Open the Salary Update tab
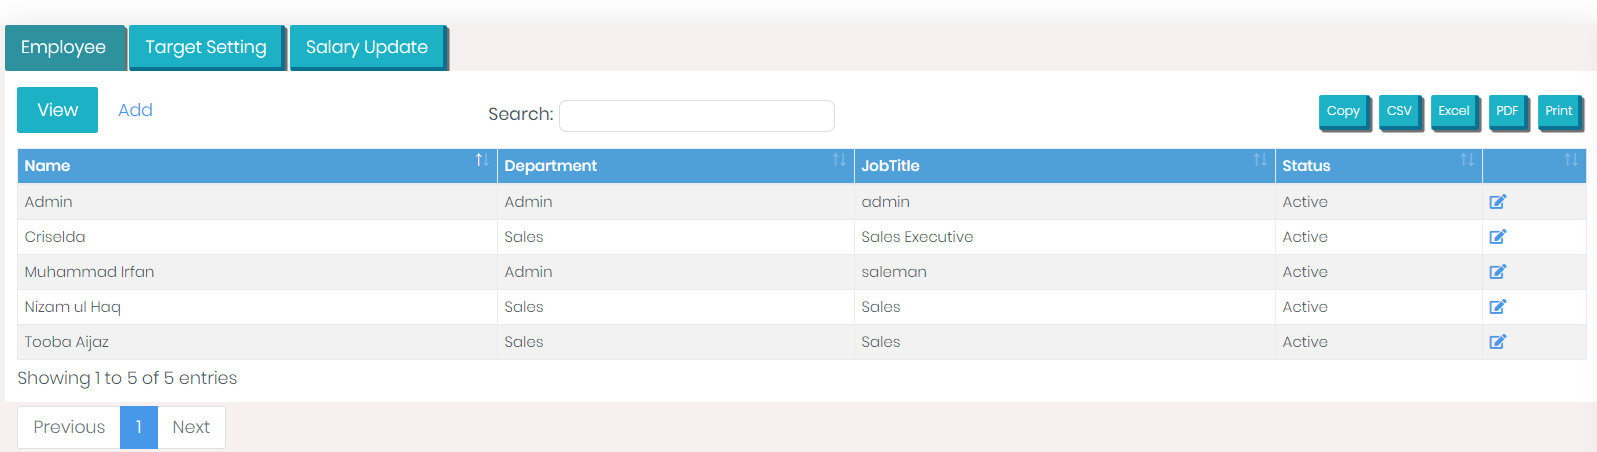The width and height of the screenshot is (1597, 452). click(367, 47)
